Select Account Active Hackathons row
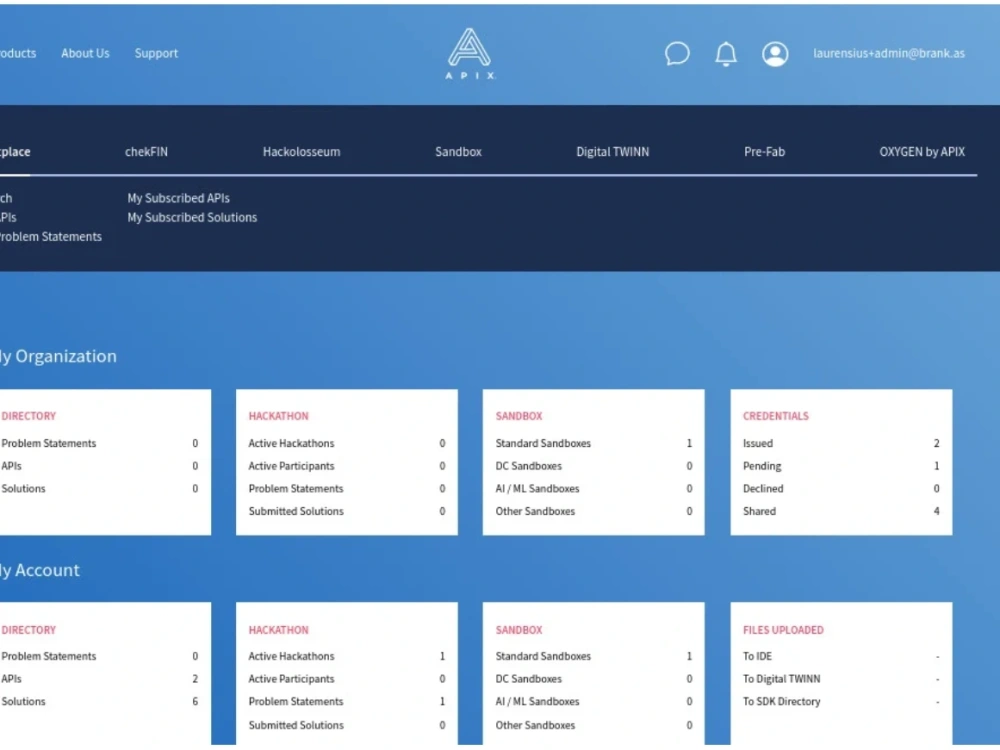Screen dimensions: 1000x750 [347, 656]
